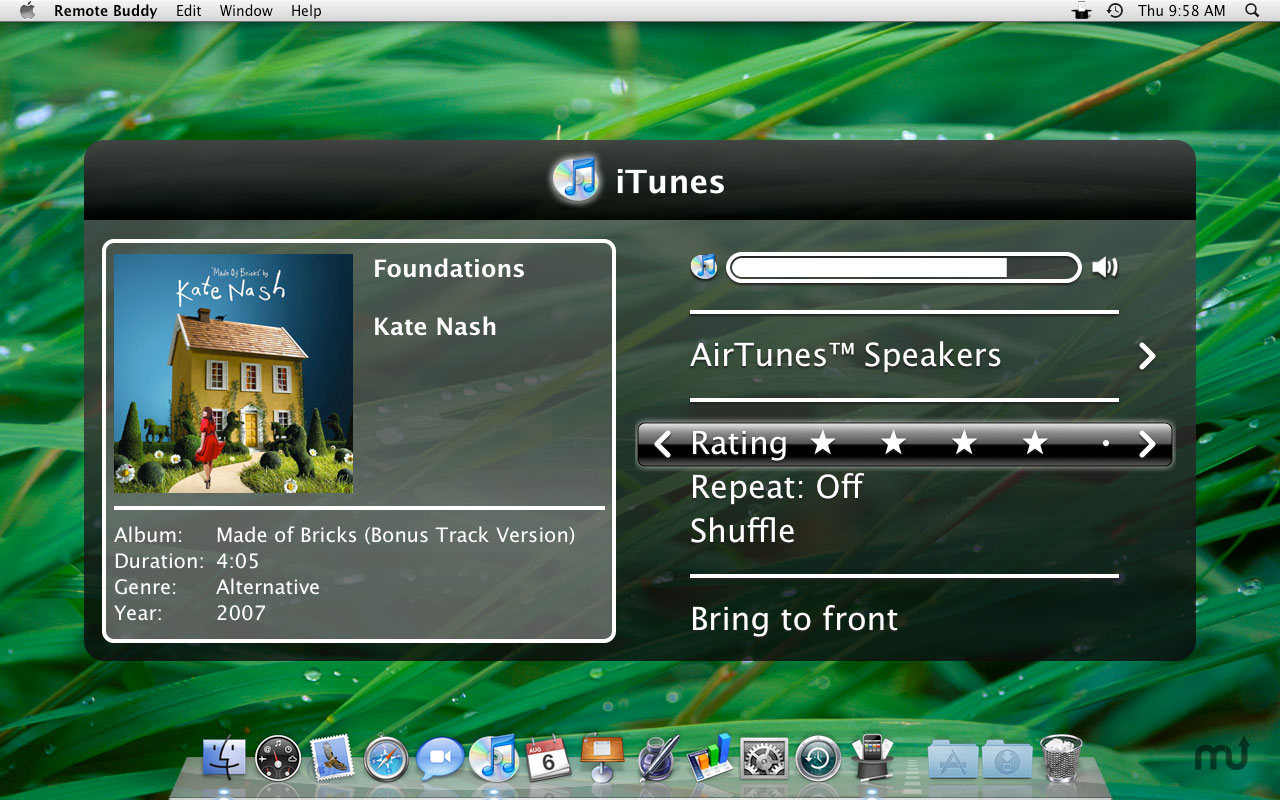The height and width of the screenshot is (800, 1280).
Task: Click the iTunes logo in the overlay header
Action: pos(576,180)
